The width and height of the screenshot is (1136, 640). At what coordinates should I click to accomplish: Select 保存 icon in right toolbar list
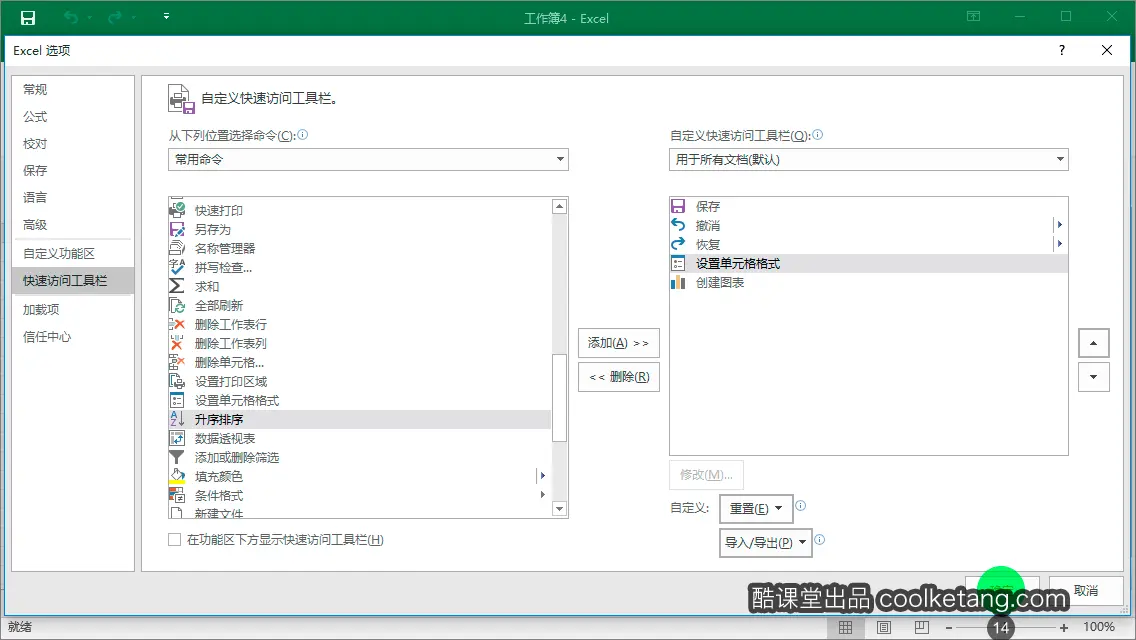point(678,207)
